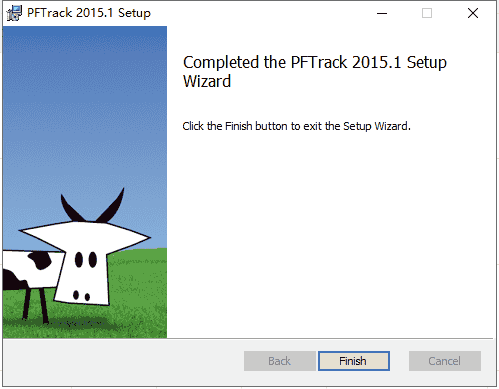The height and width of the screenshot is (389, 499).
Task: Click the "Completed the PFTrack 2015.1 Setup Wizard" heading
Action: 315,72
